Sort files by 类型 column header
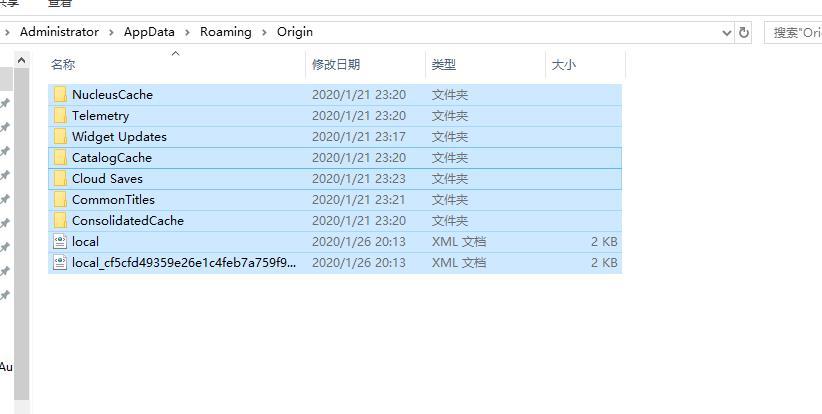The height and width of the screenshot is (414, 822). 444,64
